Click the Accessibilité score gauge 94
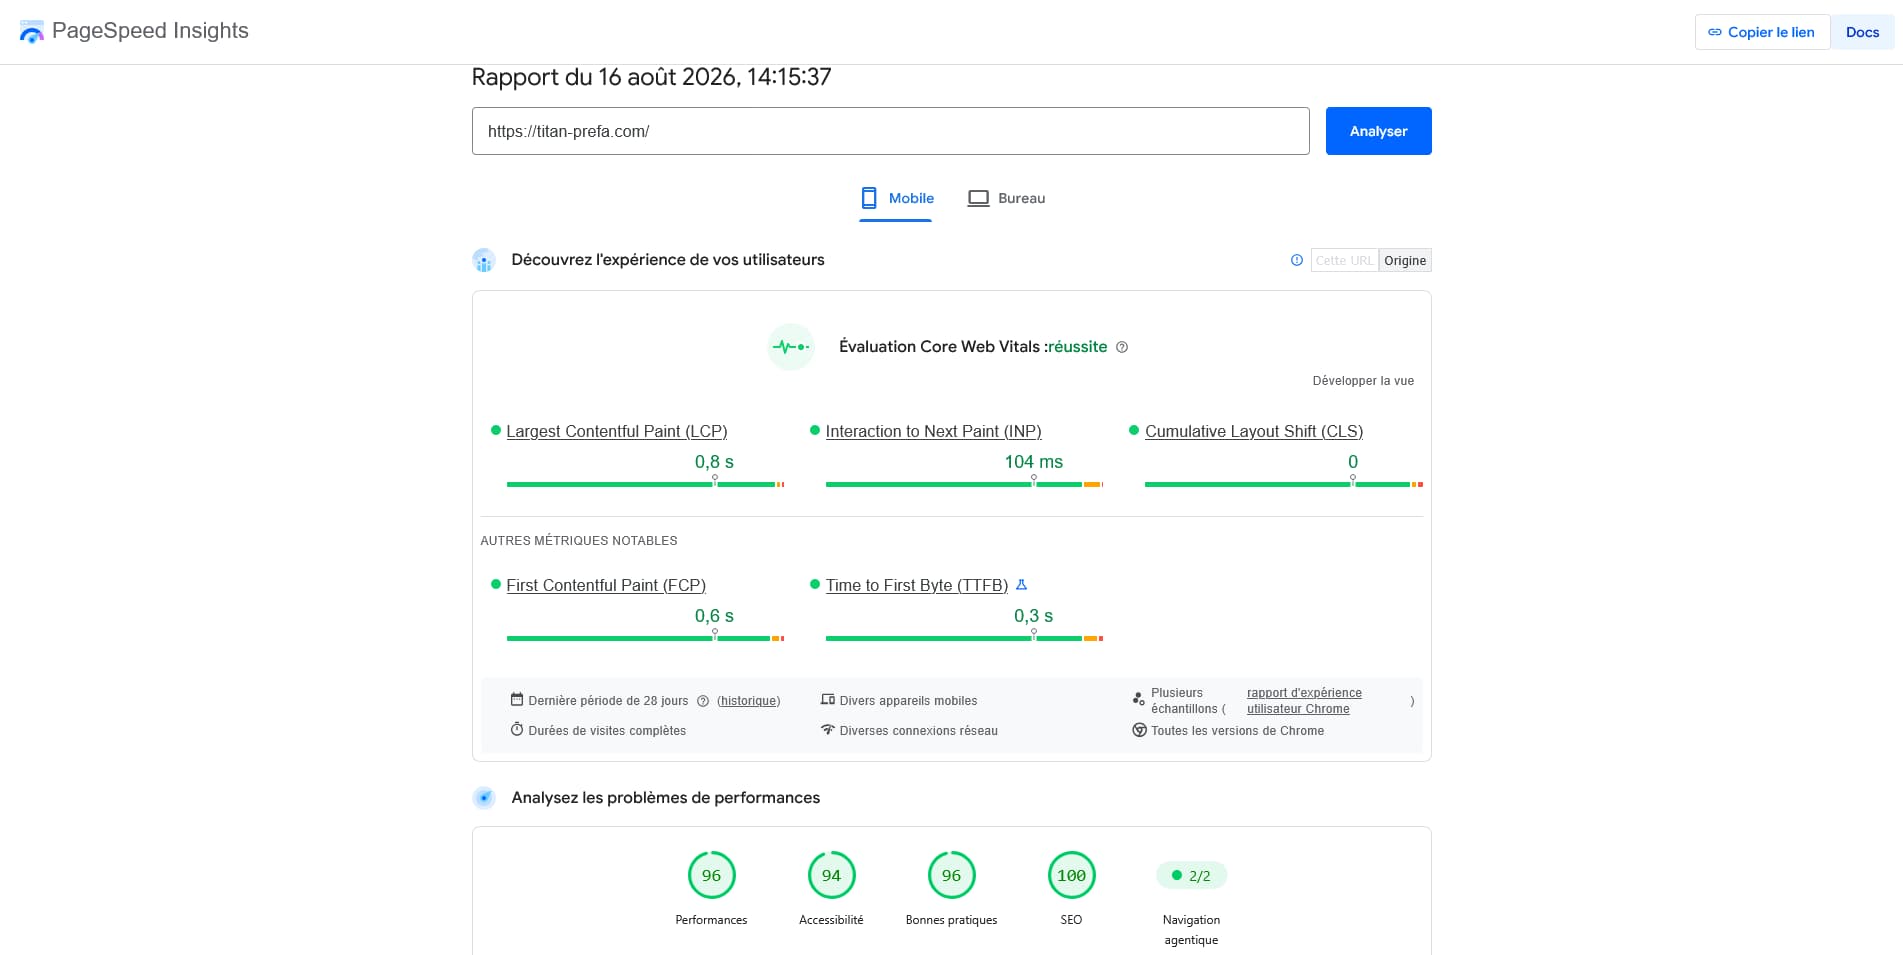 click(x=831, y=875)
